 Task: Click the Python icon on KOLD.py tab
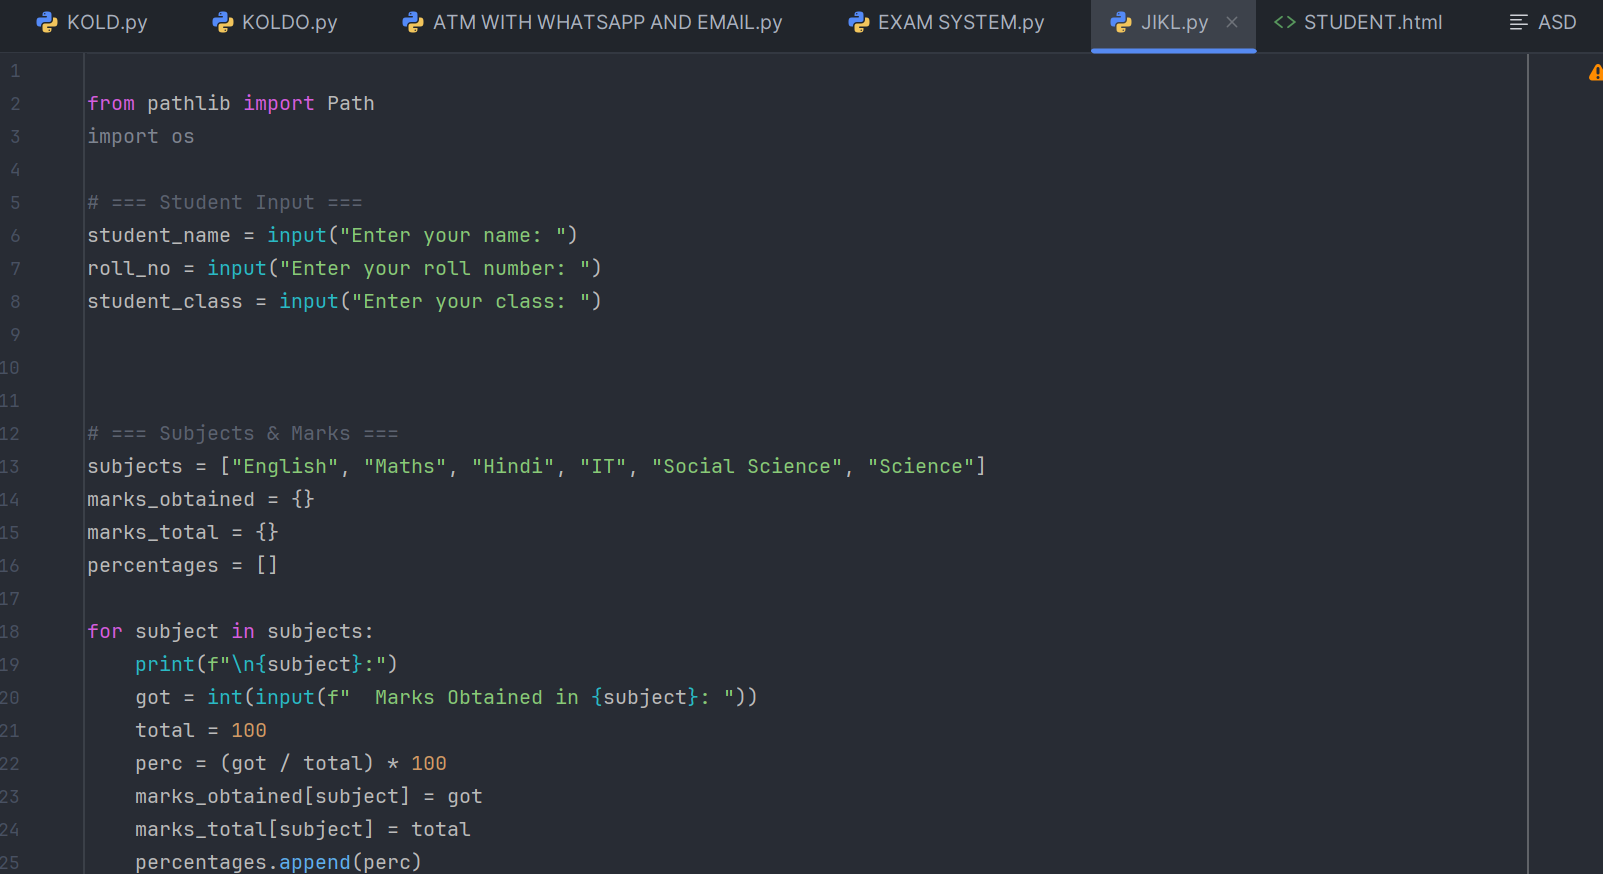(x=46, y=22)
